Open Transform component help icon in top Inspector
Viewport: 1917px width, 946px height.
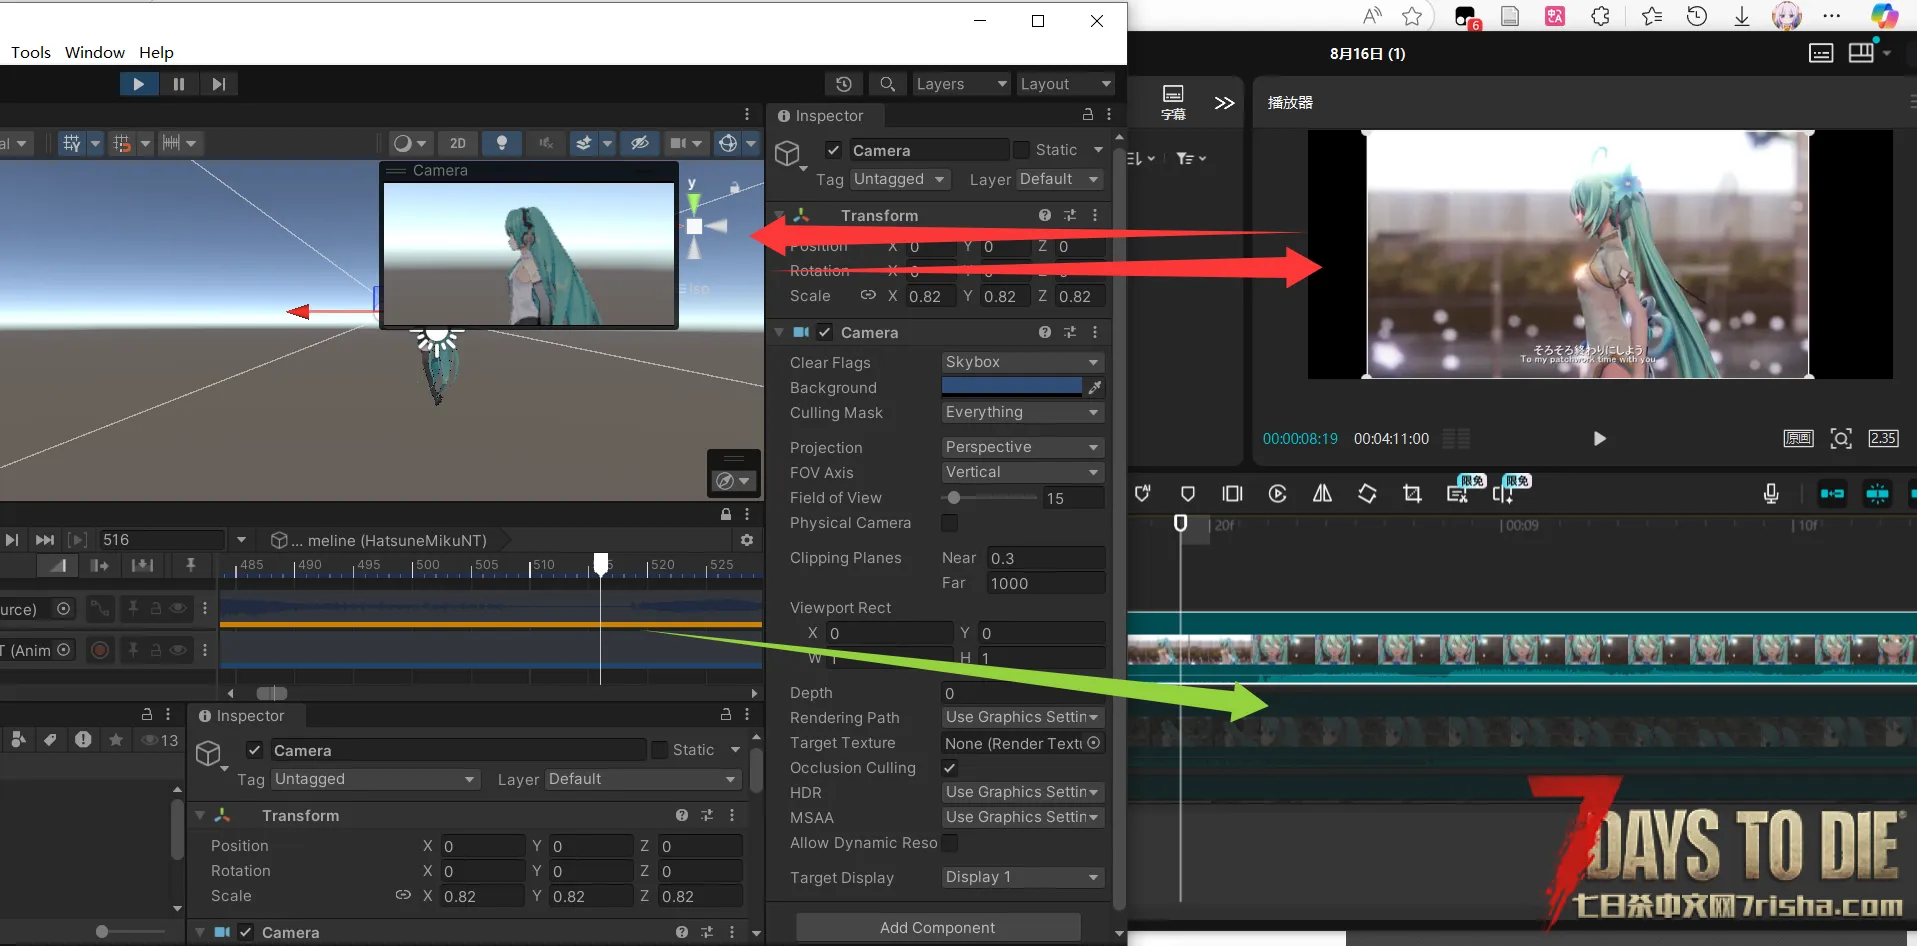pyautogui.click(x=1044, y=215)
